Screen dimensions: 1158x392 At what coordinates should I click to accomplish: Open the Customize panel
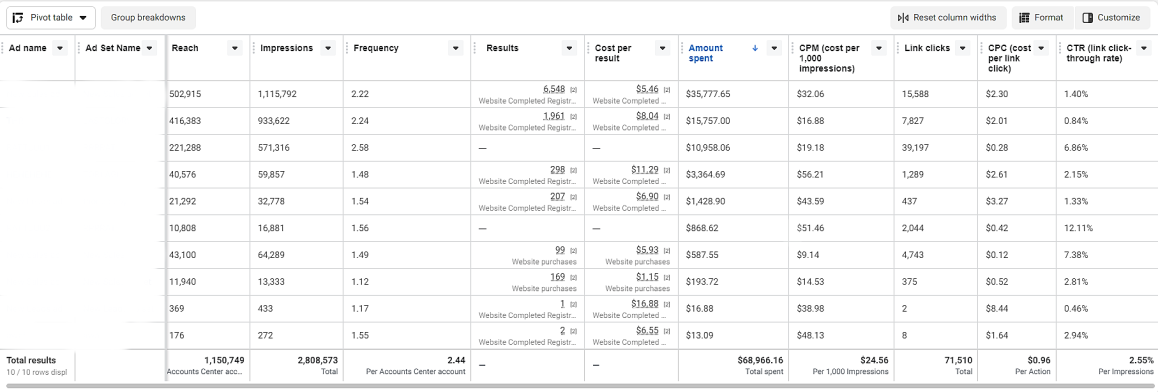[1111, 18]
